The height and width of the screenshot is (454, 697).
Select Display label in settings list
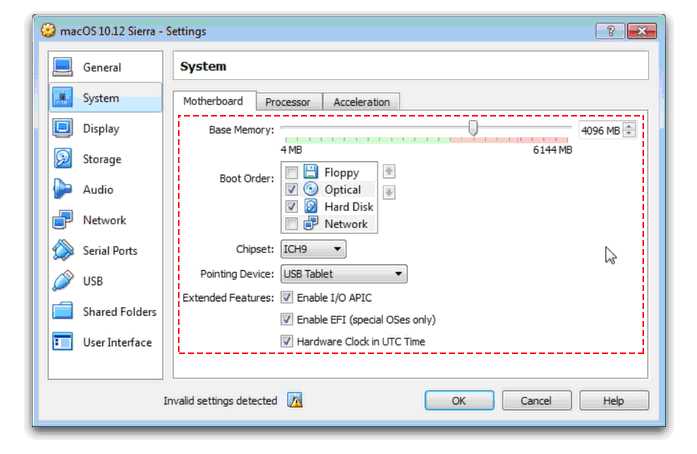point(101,129)
